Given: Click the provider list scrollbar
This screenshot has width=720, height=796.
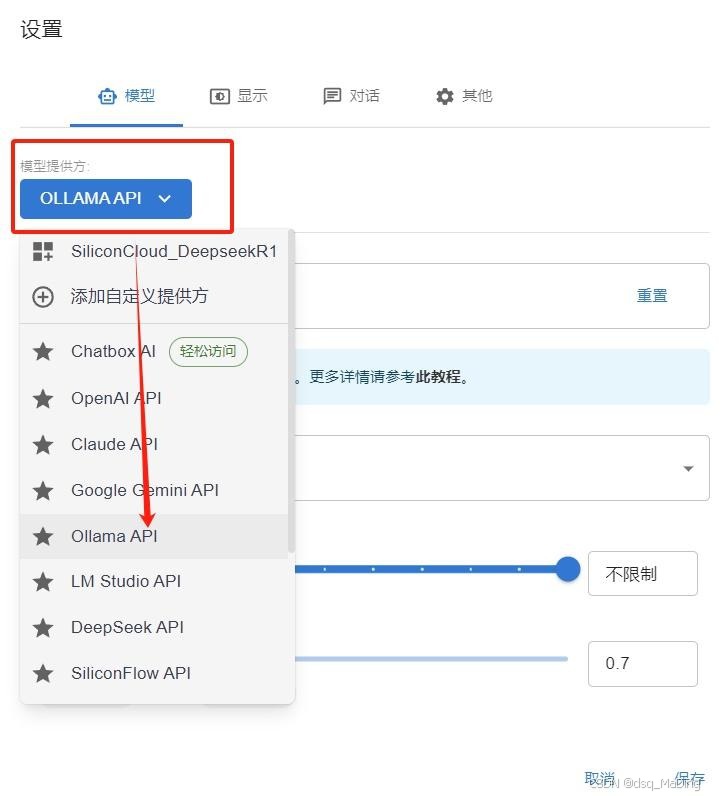Looking at the screenshot, I should (291, 391).
